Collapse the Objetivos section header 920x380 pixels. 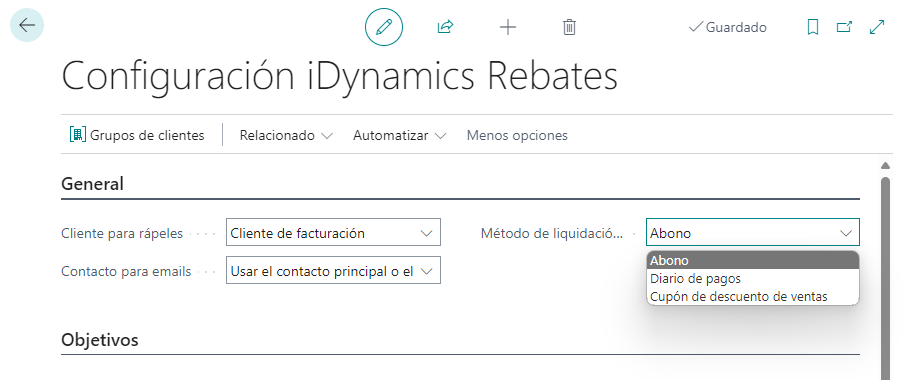point(100,340)
